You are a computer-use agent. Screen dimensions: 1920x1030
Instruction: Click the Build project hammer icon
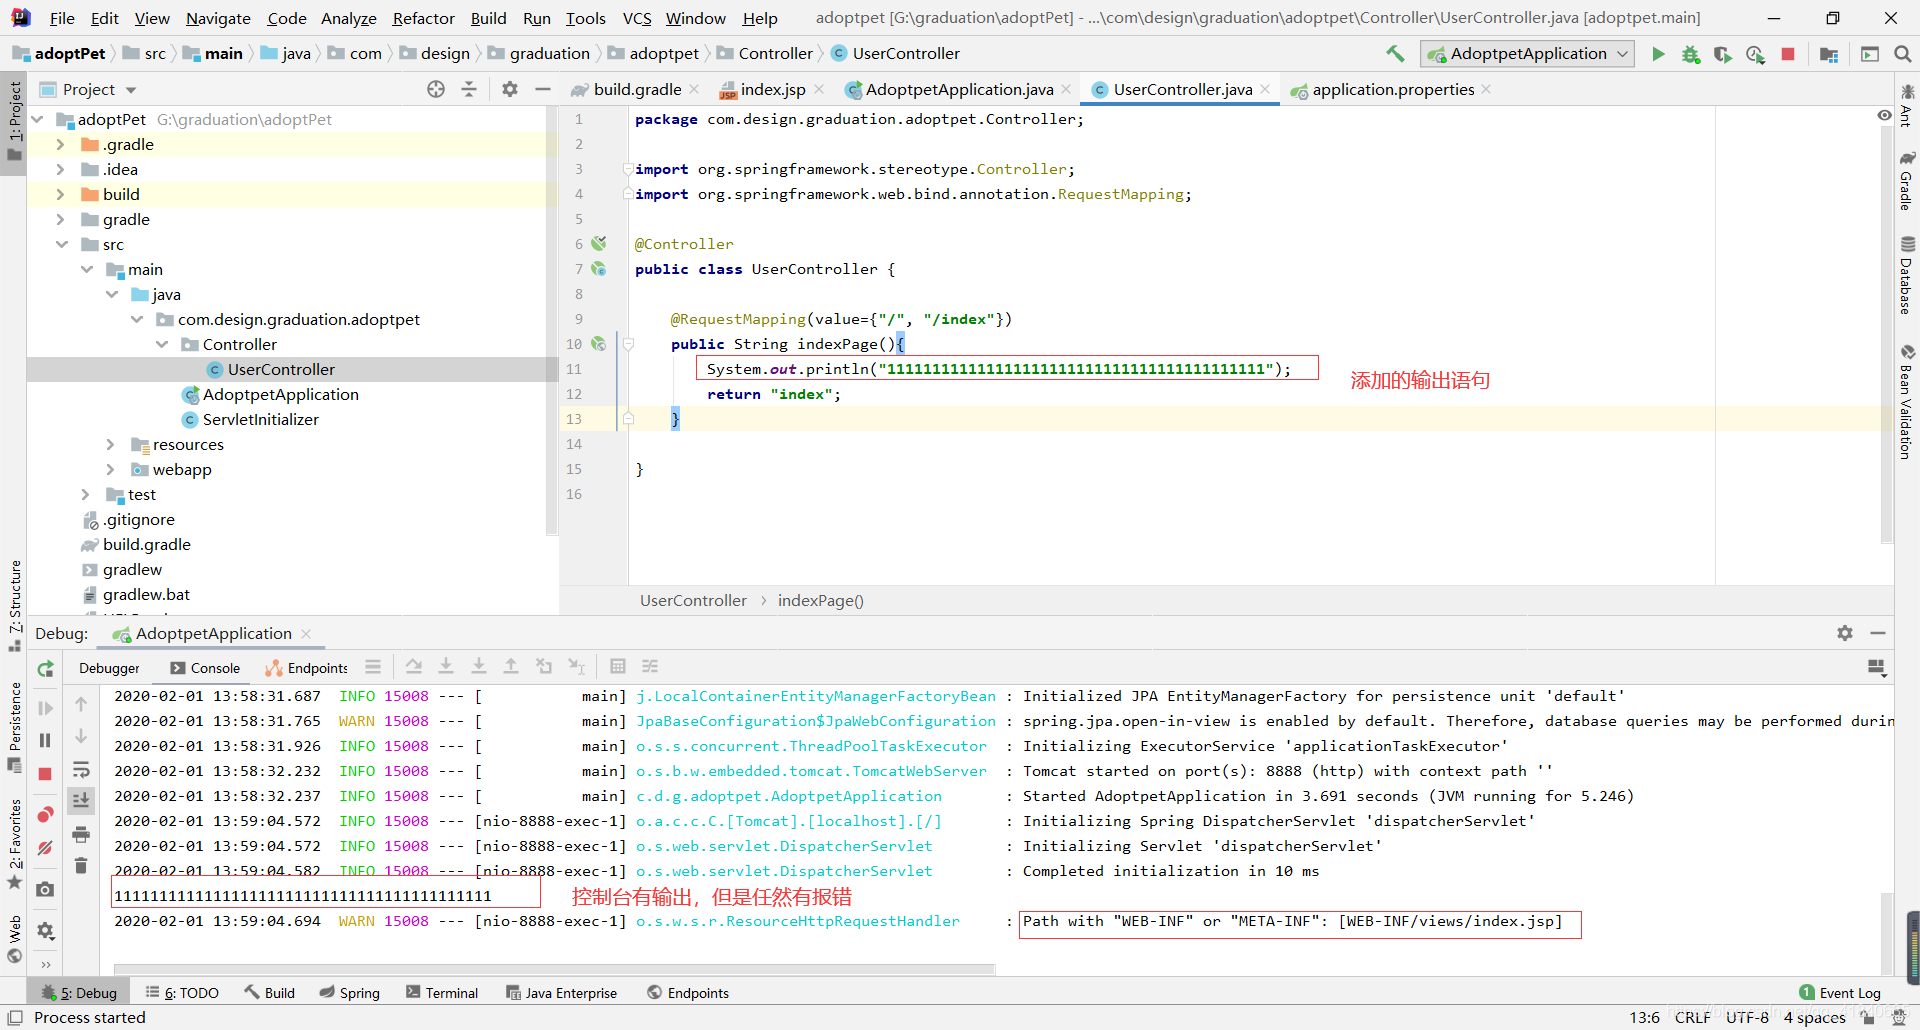point(1395,54)
